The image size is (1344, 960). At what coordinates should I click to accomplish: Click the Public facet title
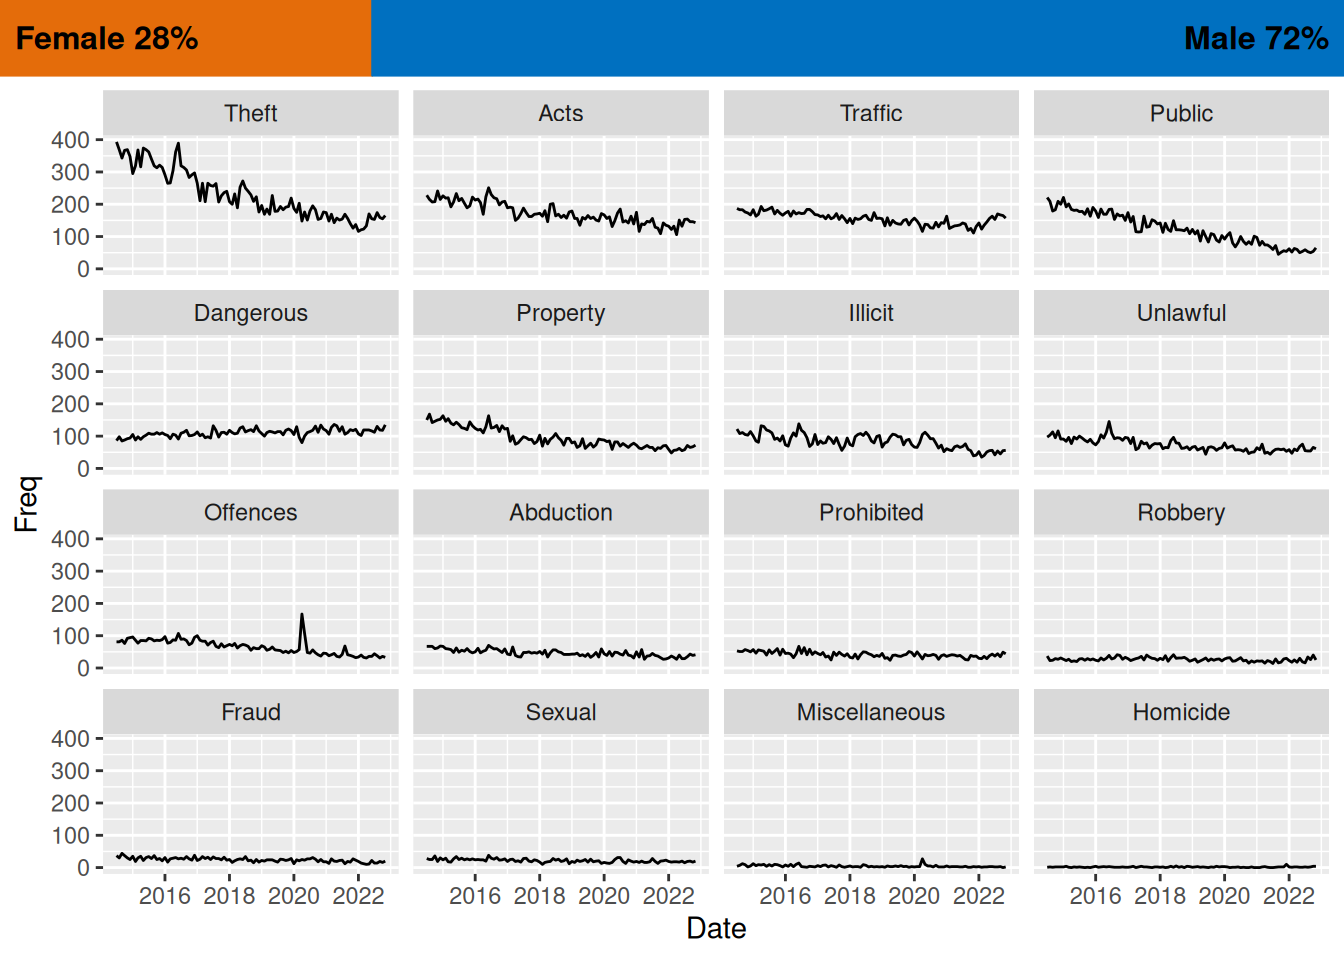click(1181, 114)
